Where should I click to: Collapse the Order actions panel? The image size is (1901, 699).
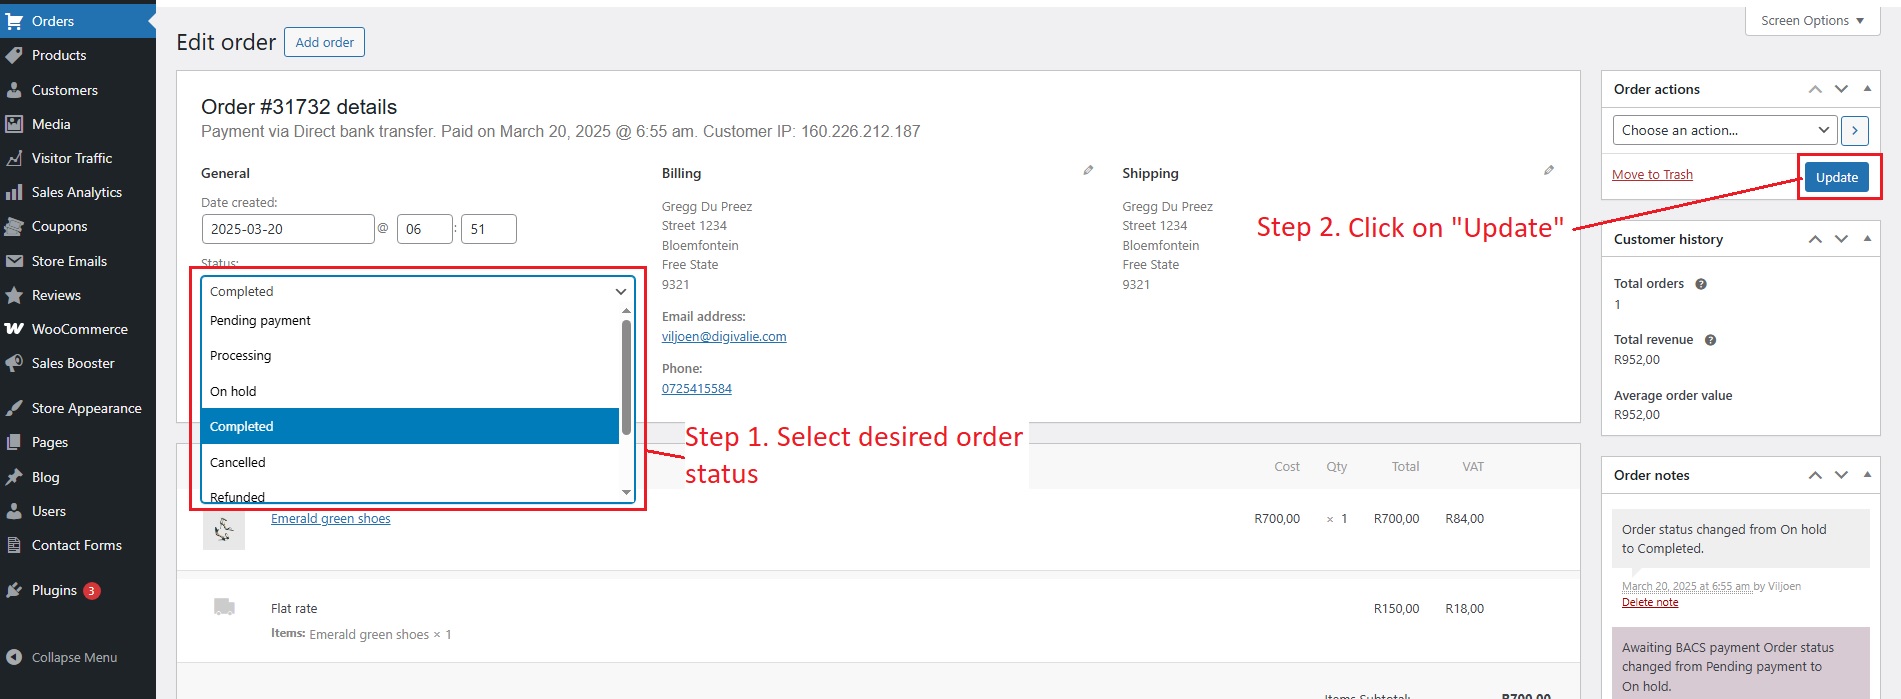point(1867,89)
